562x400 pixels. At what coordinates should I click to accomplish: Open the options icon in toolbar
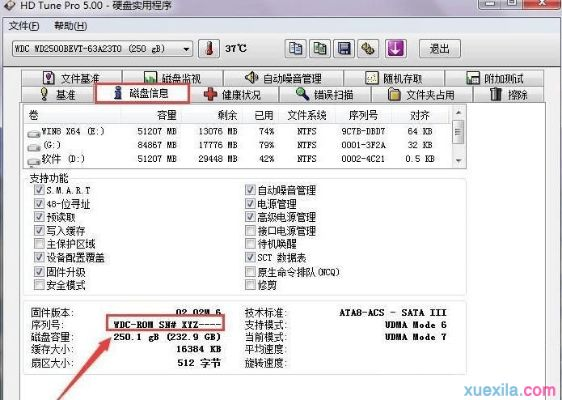tap(368, 48)
